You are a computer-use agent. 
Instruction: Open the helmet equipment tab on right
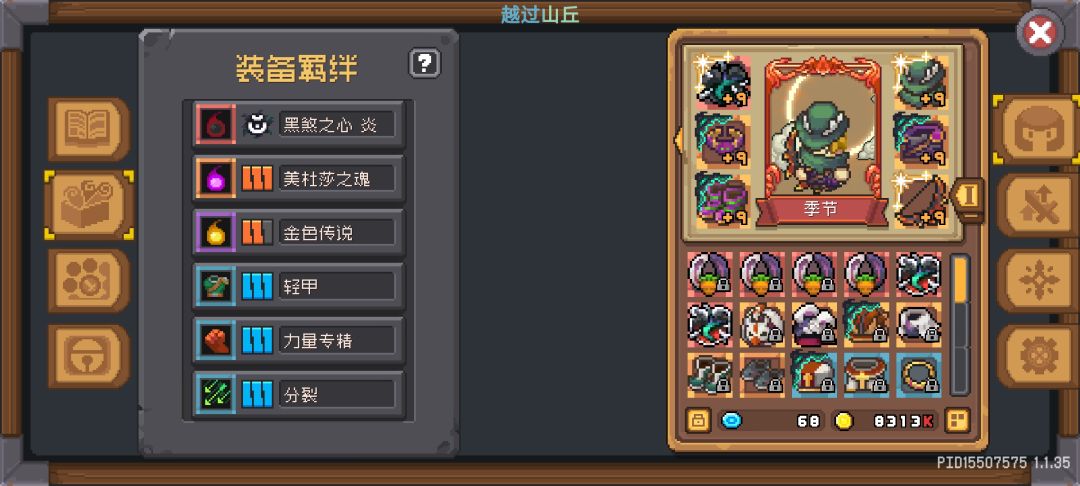coord(1035,129)
